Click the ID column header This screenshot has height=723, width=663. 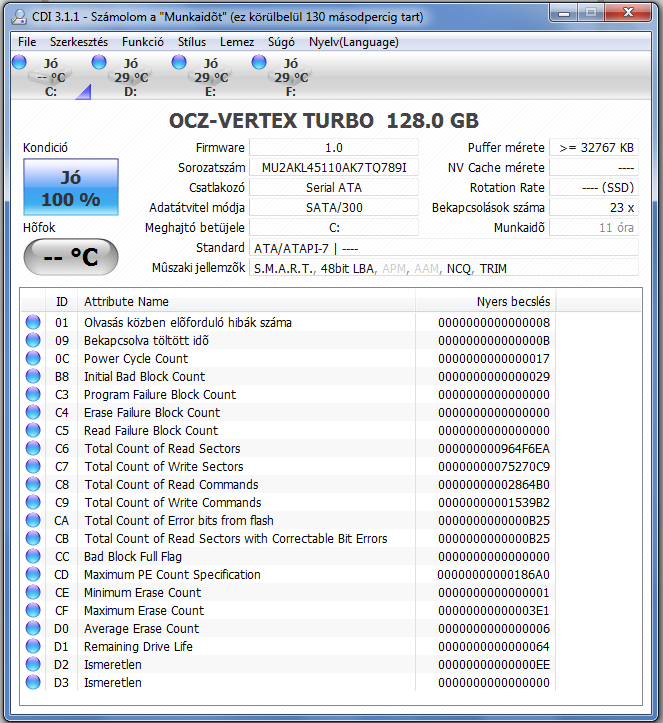[61, 302]
